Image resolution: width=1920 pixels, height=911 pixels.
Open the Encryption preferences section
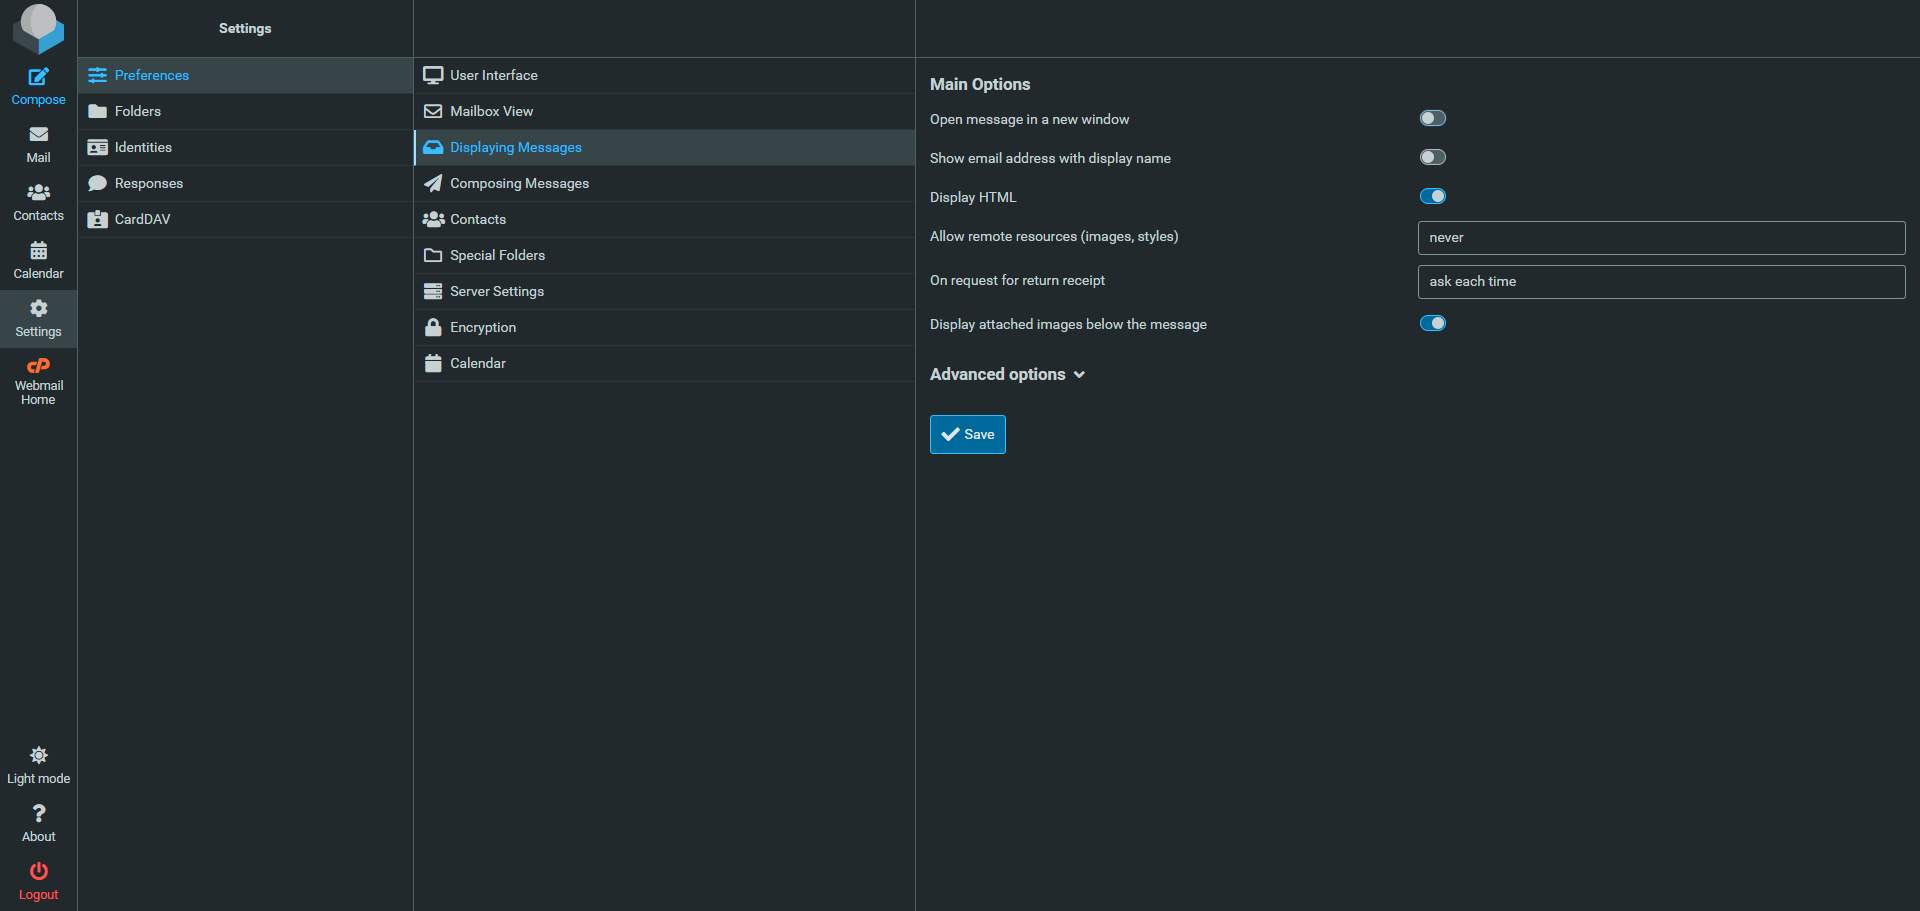coord(483,328)
